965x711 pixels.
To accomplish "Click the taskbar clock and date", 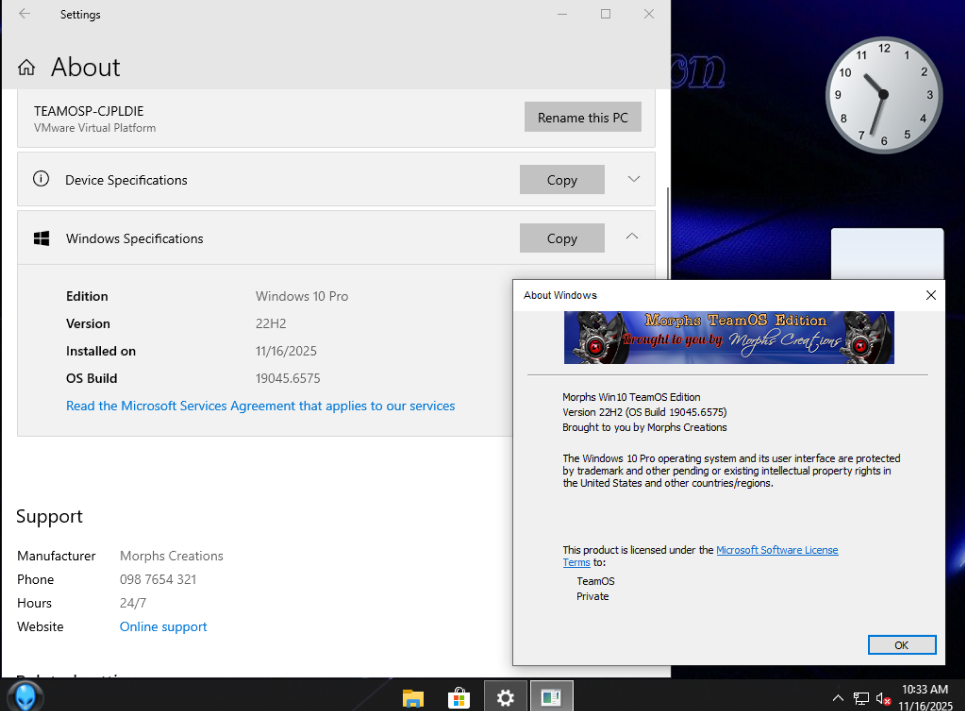I will (924, 697).
